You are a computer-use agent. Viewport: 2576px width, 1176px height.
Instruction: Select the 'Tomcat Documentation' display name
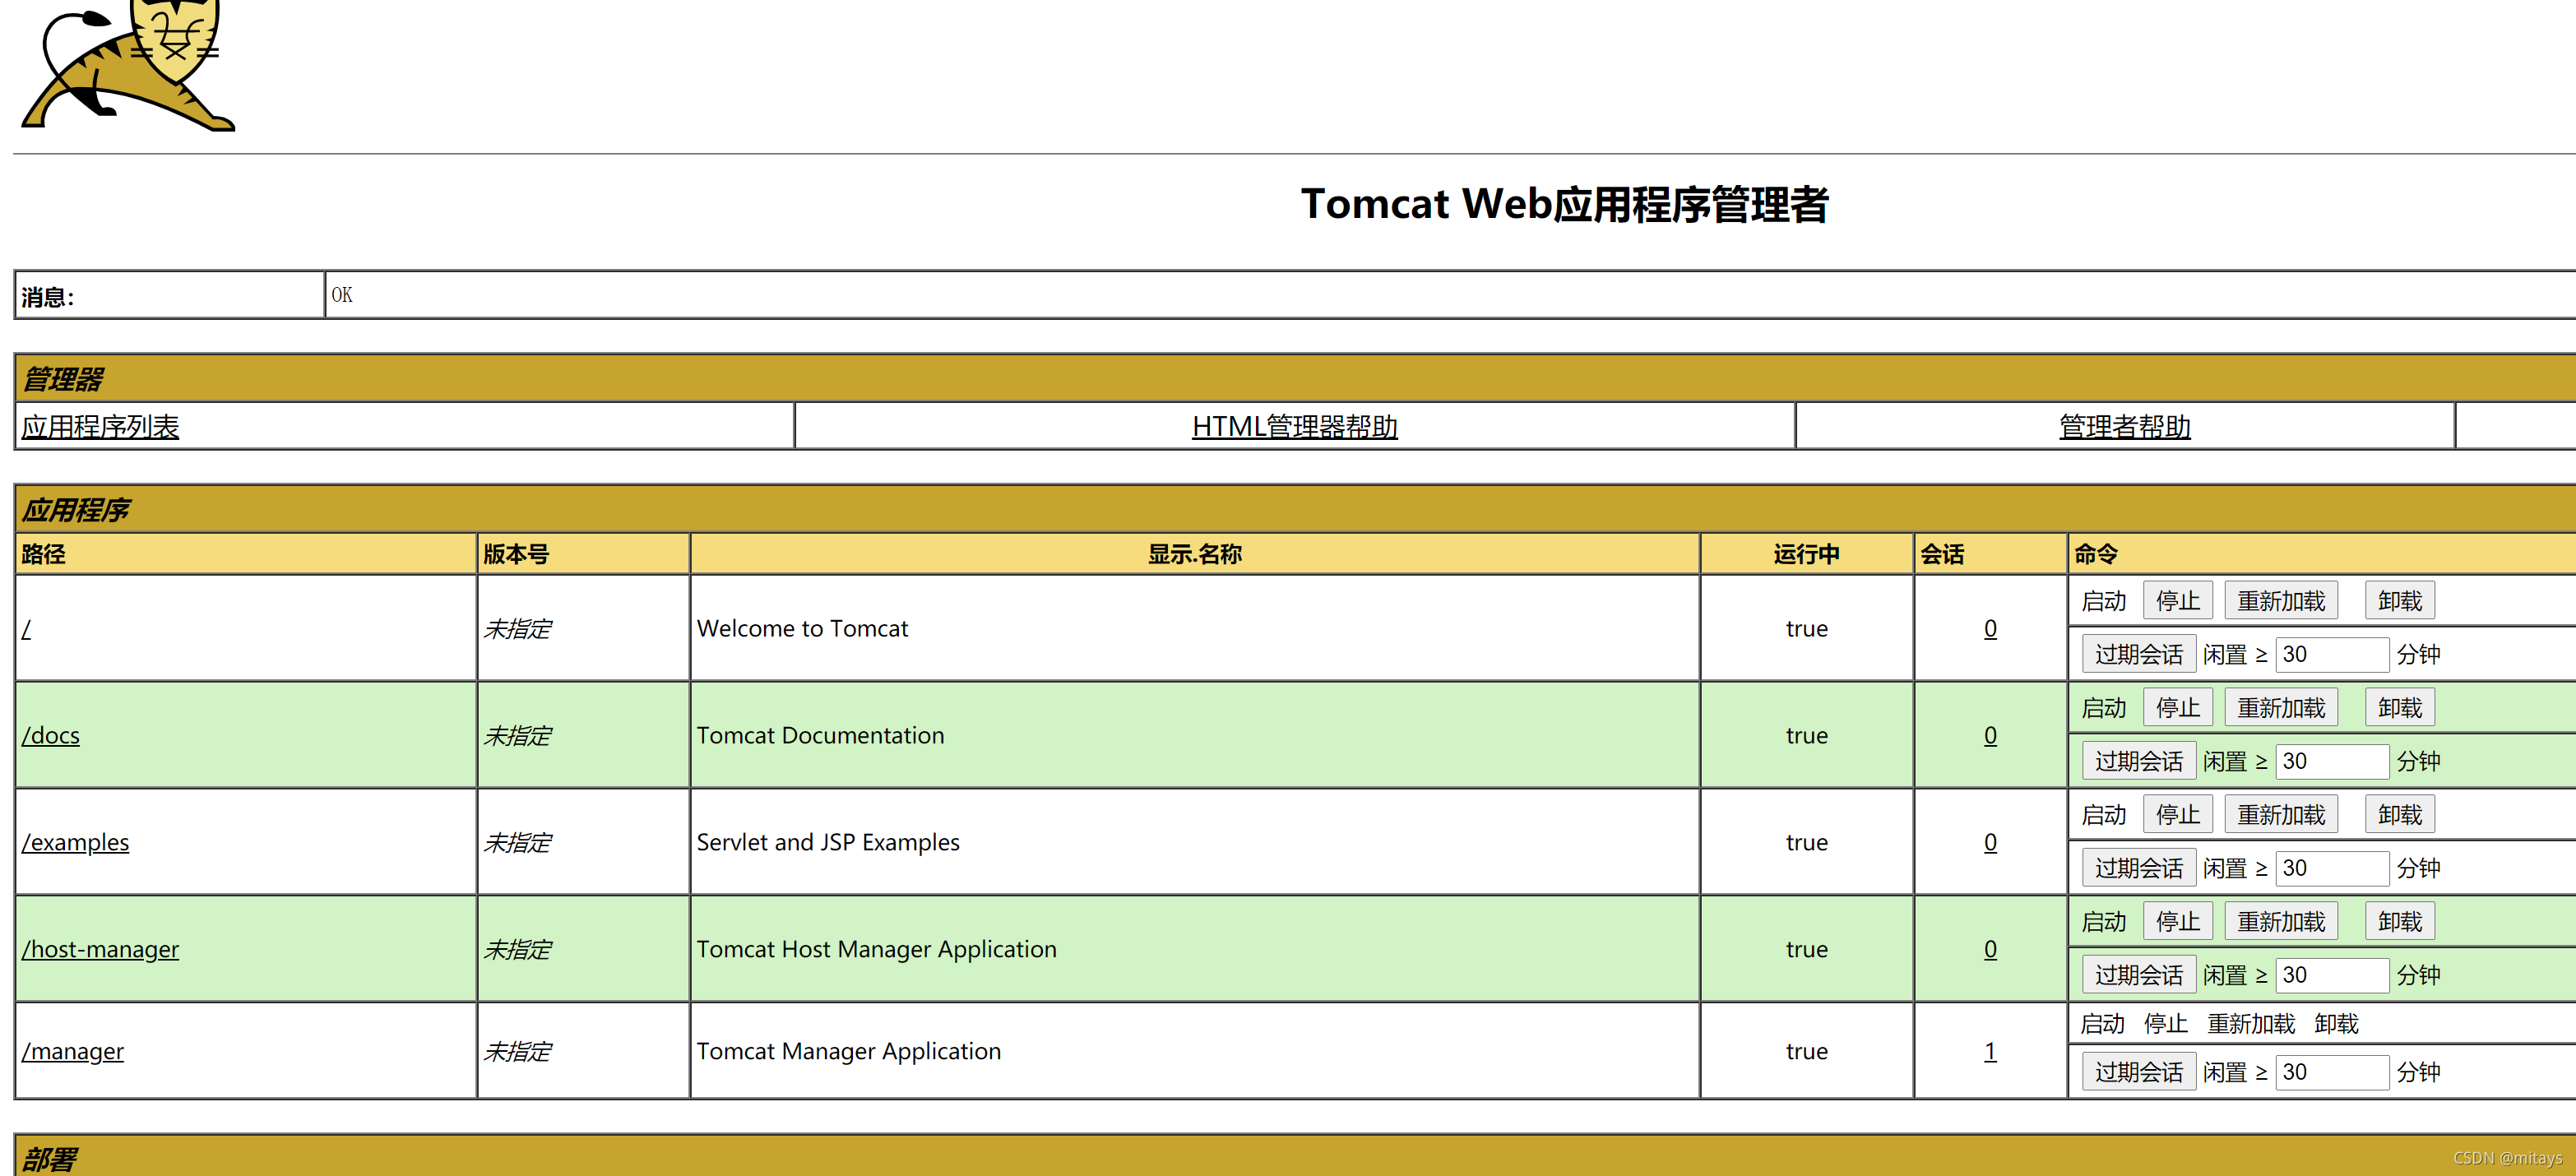tap(820, 736)
